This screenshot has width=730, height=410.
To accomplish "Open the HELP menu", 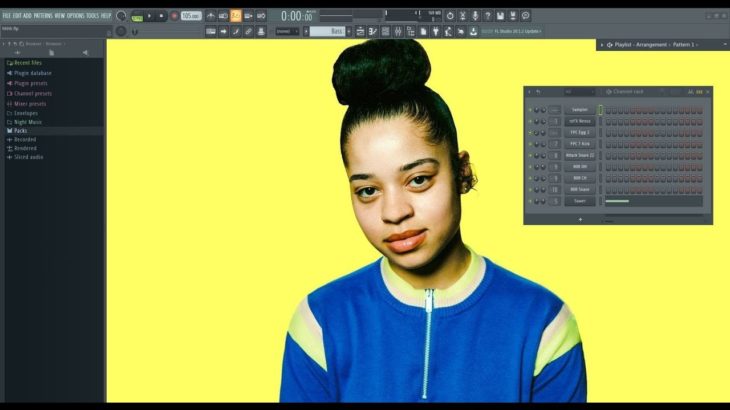I will point(106,15).
